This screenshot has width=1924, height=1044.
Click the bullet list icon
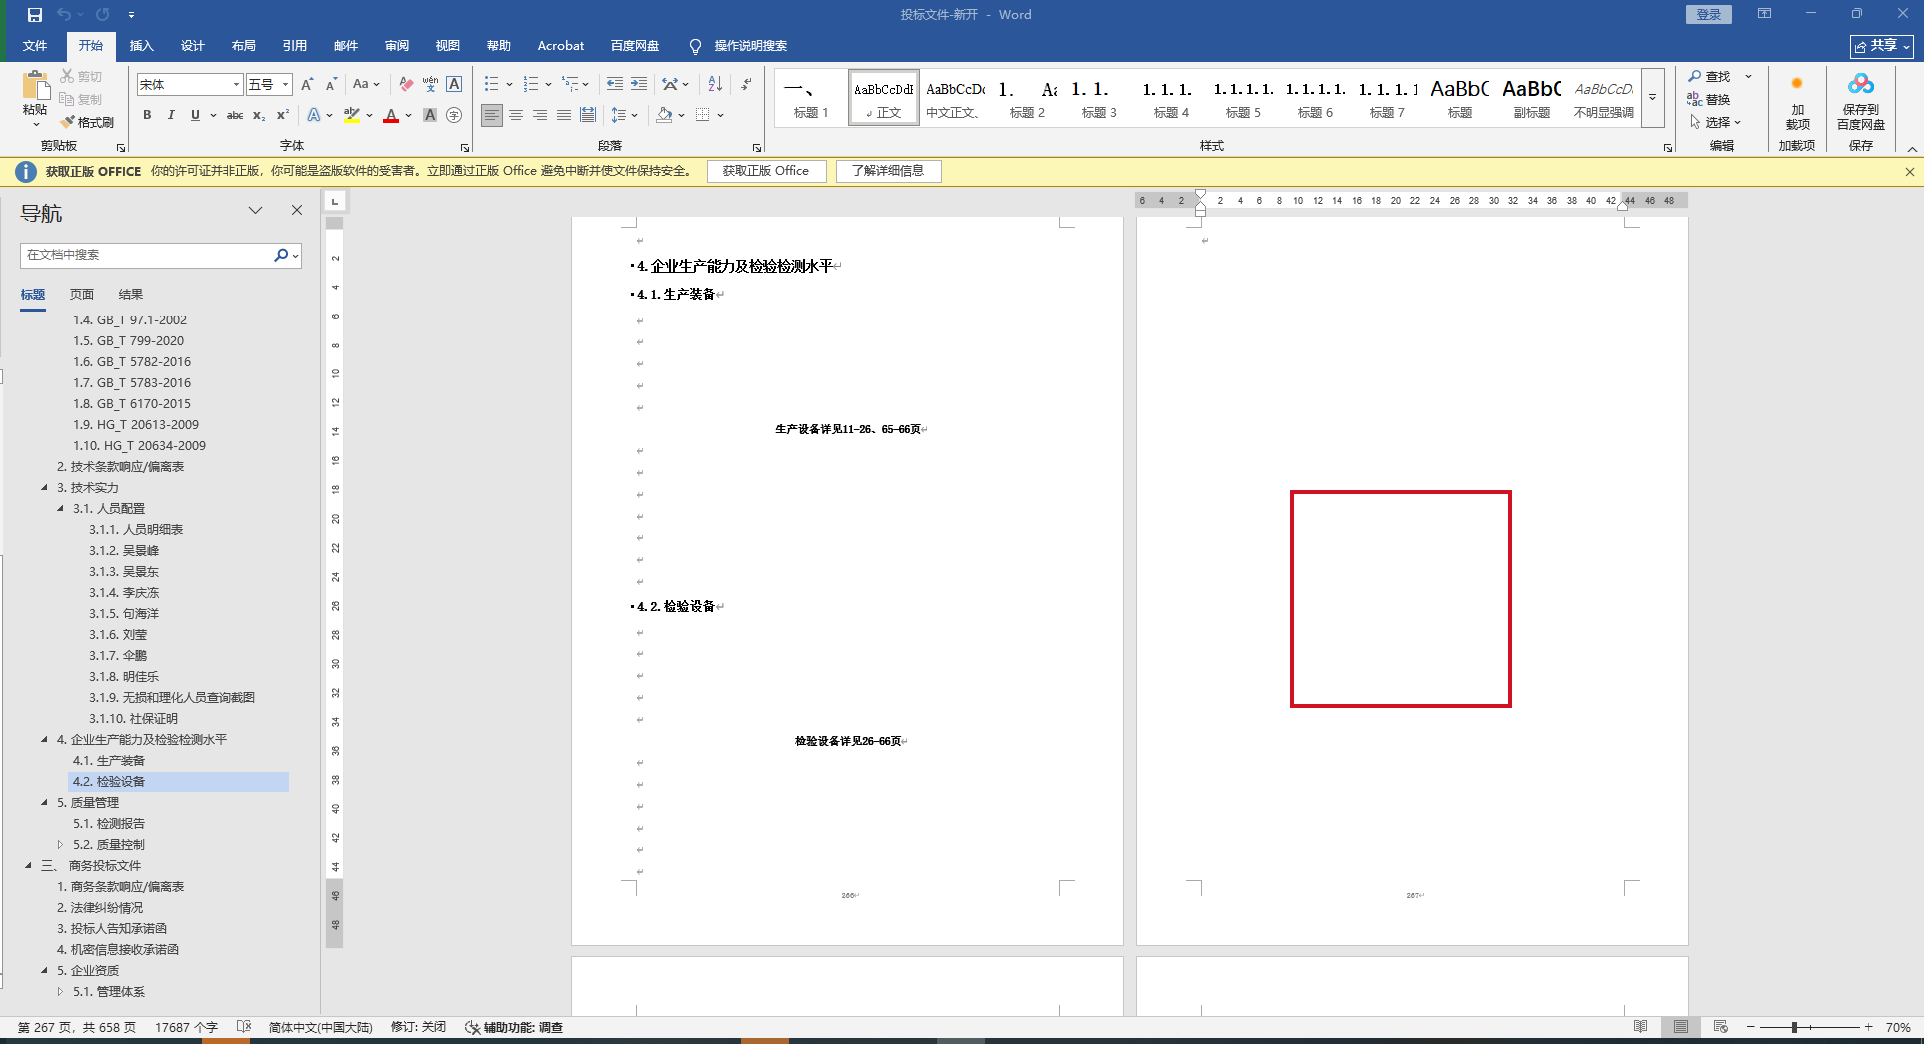(x=491, y=84)
